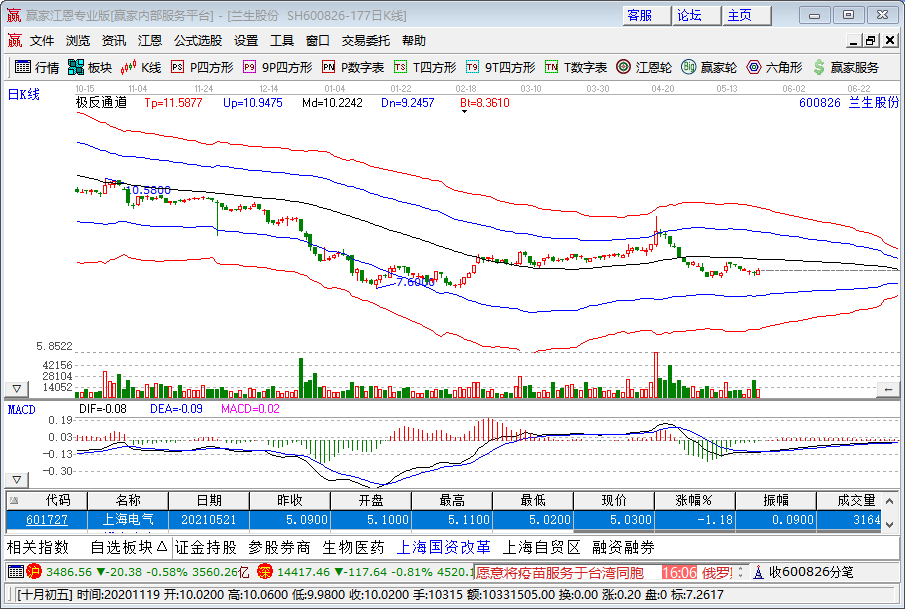Screen dimensions: 905x609
Task: Sort by the 现价 column header
Action: (x=614, y=500)
